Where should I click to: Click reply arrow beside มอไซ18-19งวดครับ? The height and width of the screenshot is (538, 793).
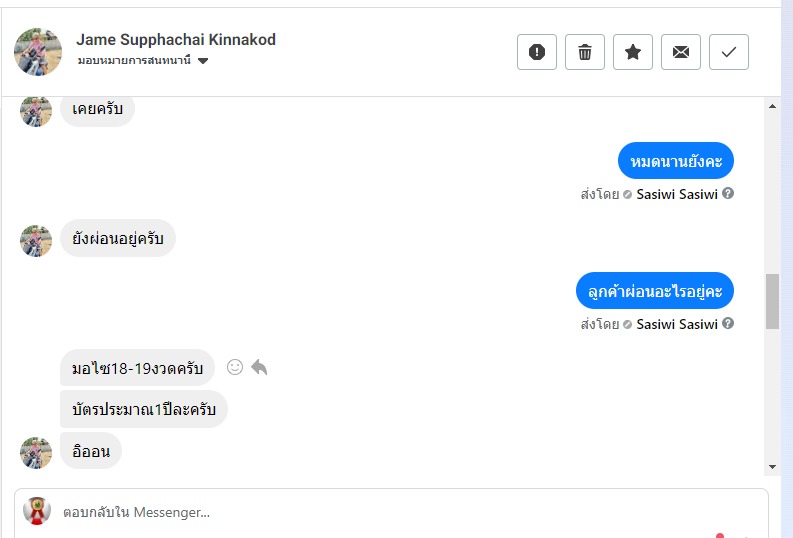pyautogui.click(x=259, y=367)
